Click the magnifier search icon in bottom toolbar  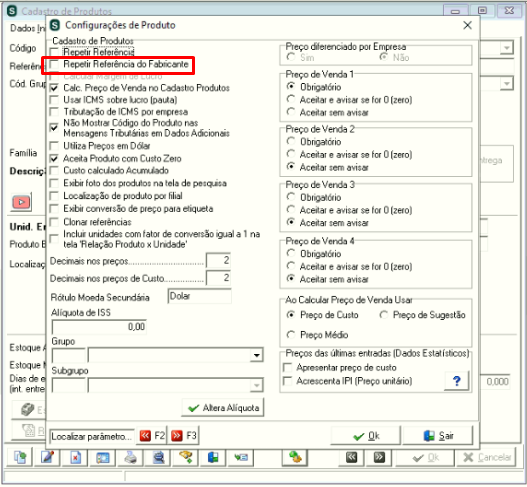158,457
